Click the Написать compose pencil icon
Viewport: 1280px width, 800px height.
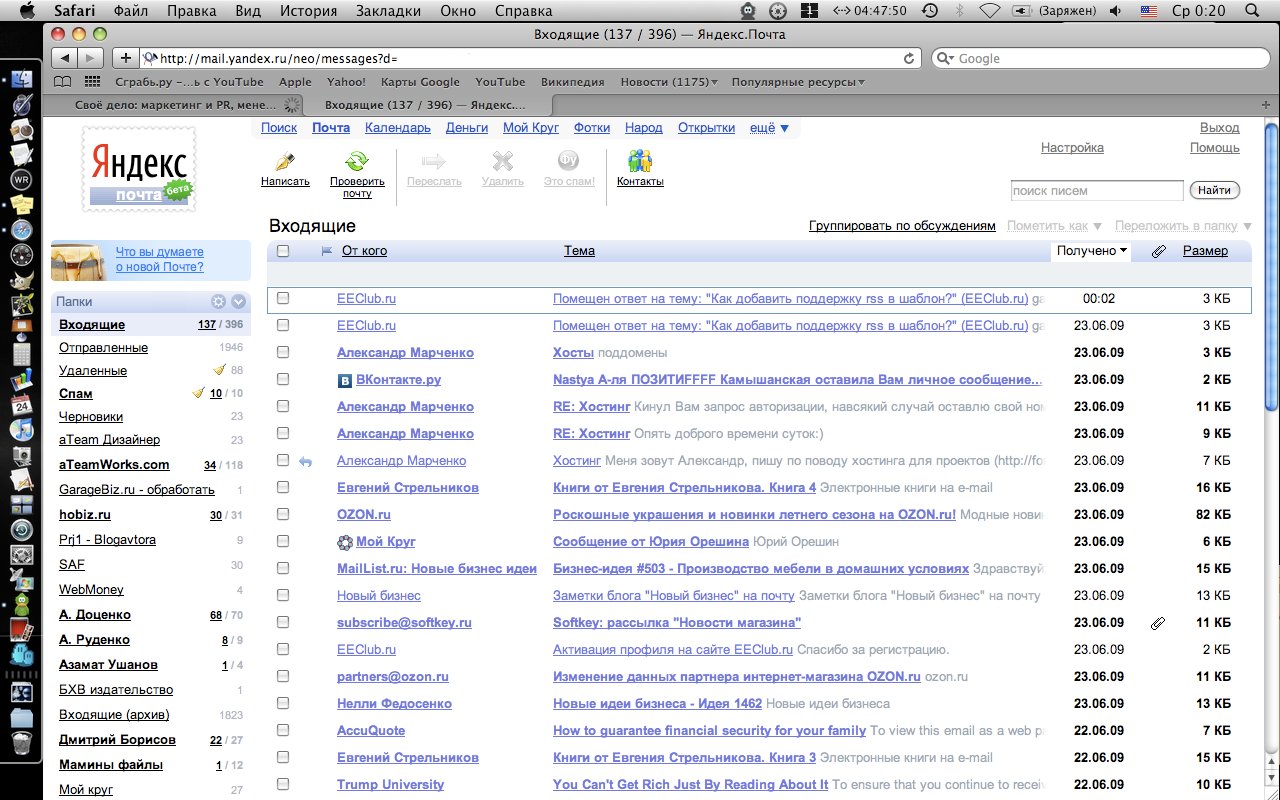click(x=285, y=161)
